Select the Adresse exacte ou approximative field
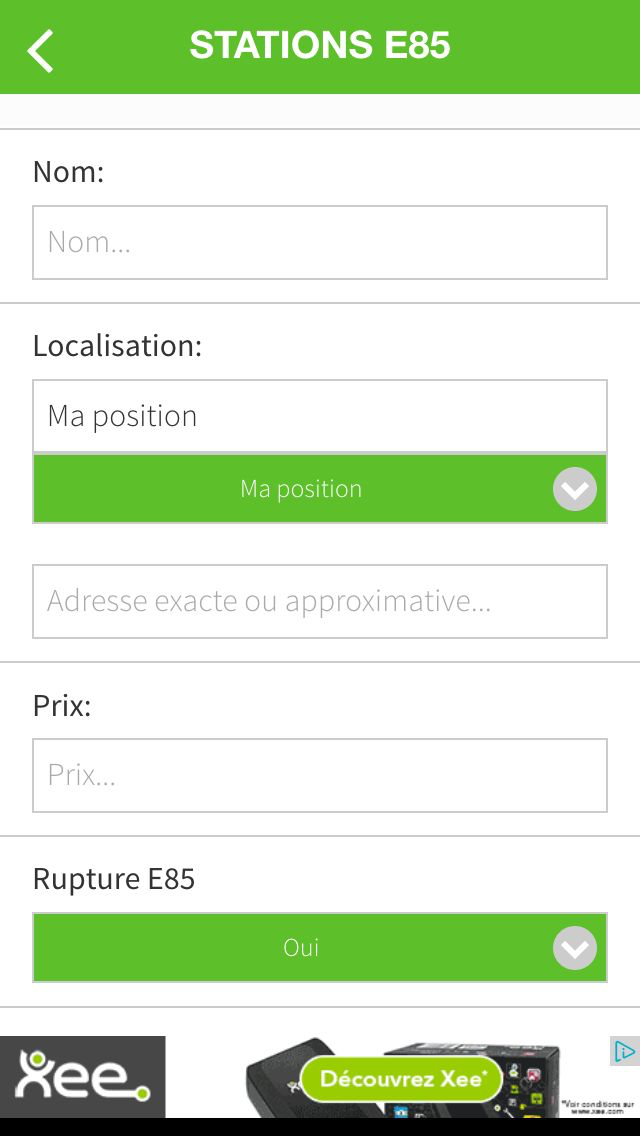 pos(320,601)
